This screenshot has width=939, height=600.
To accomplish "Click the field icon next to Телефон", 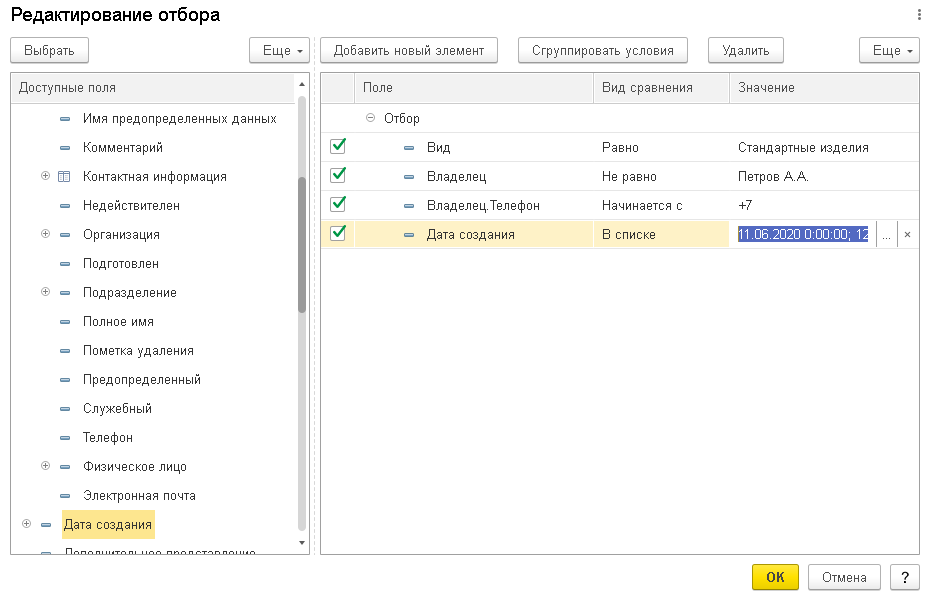I will pos(65,438).
